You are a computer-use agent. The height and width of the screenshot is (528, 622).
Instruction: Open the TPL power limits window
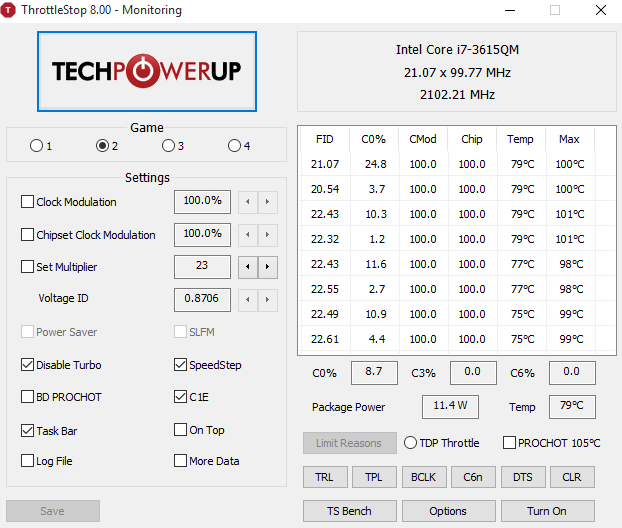pos(374,477)
